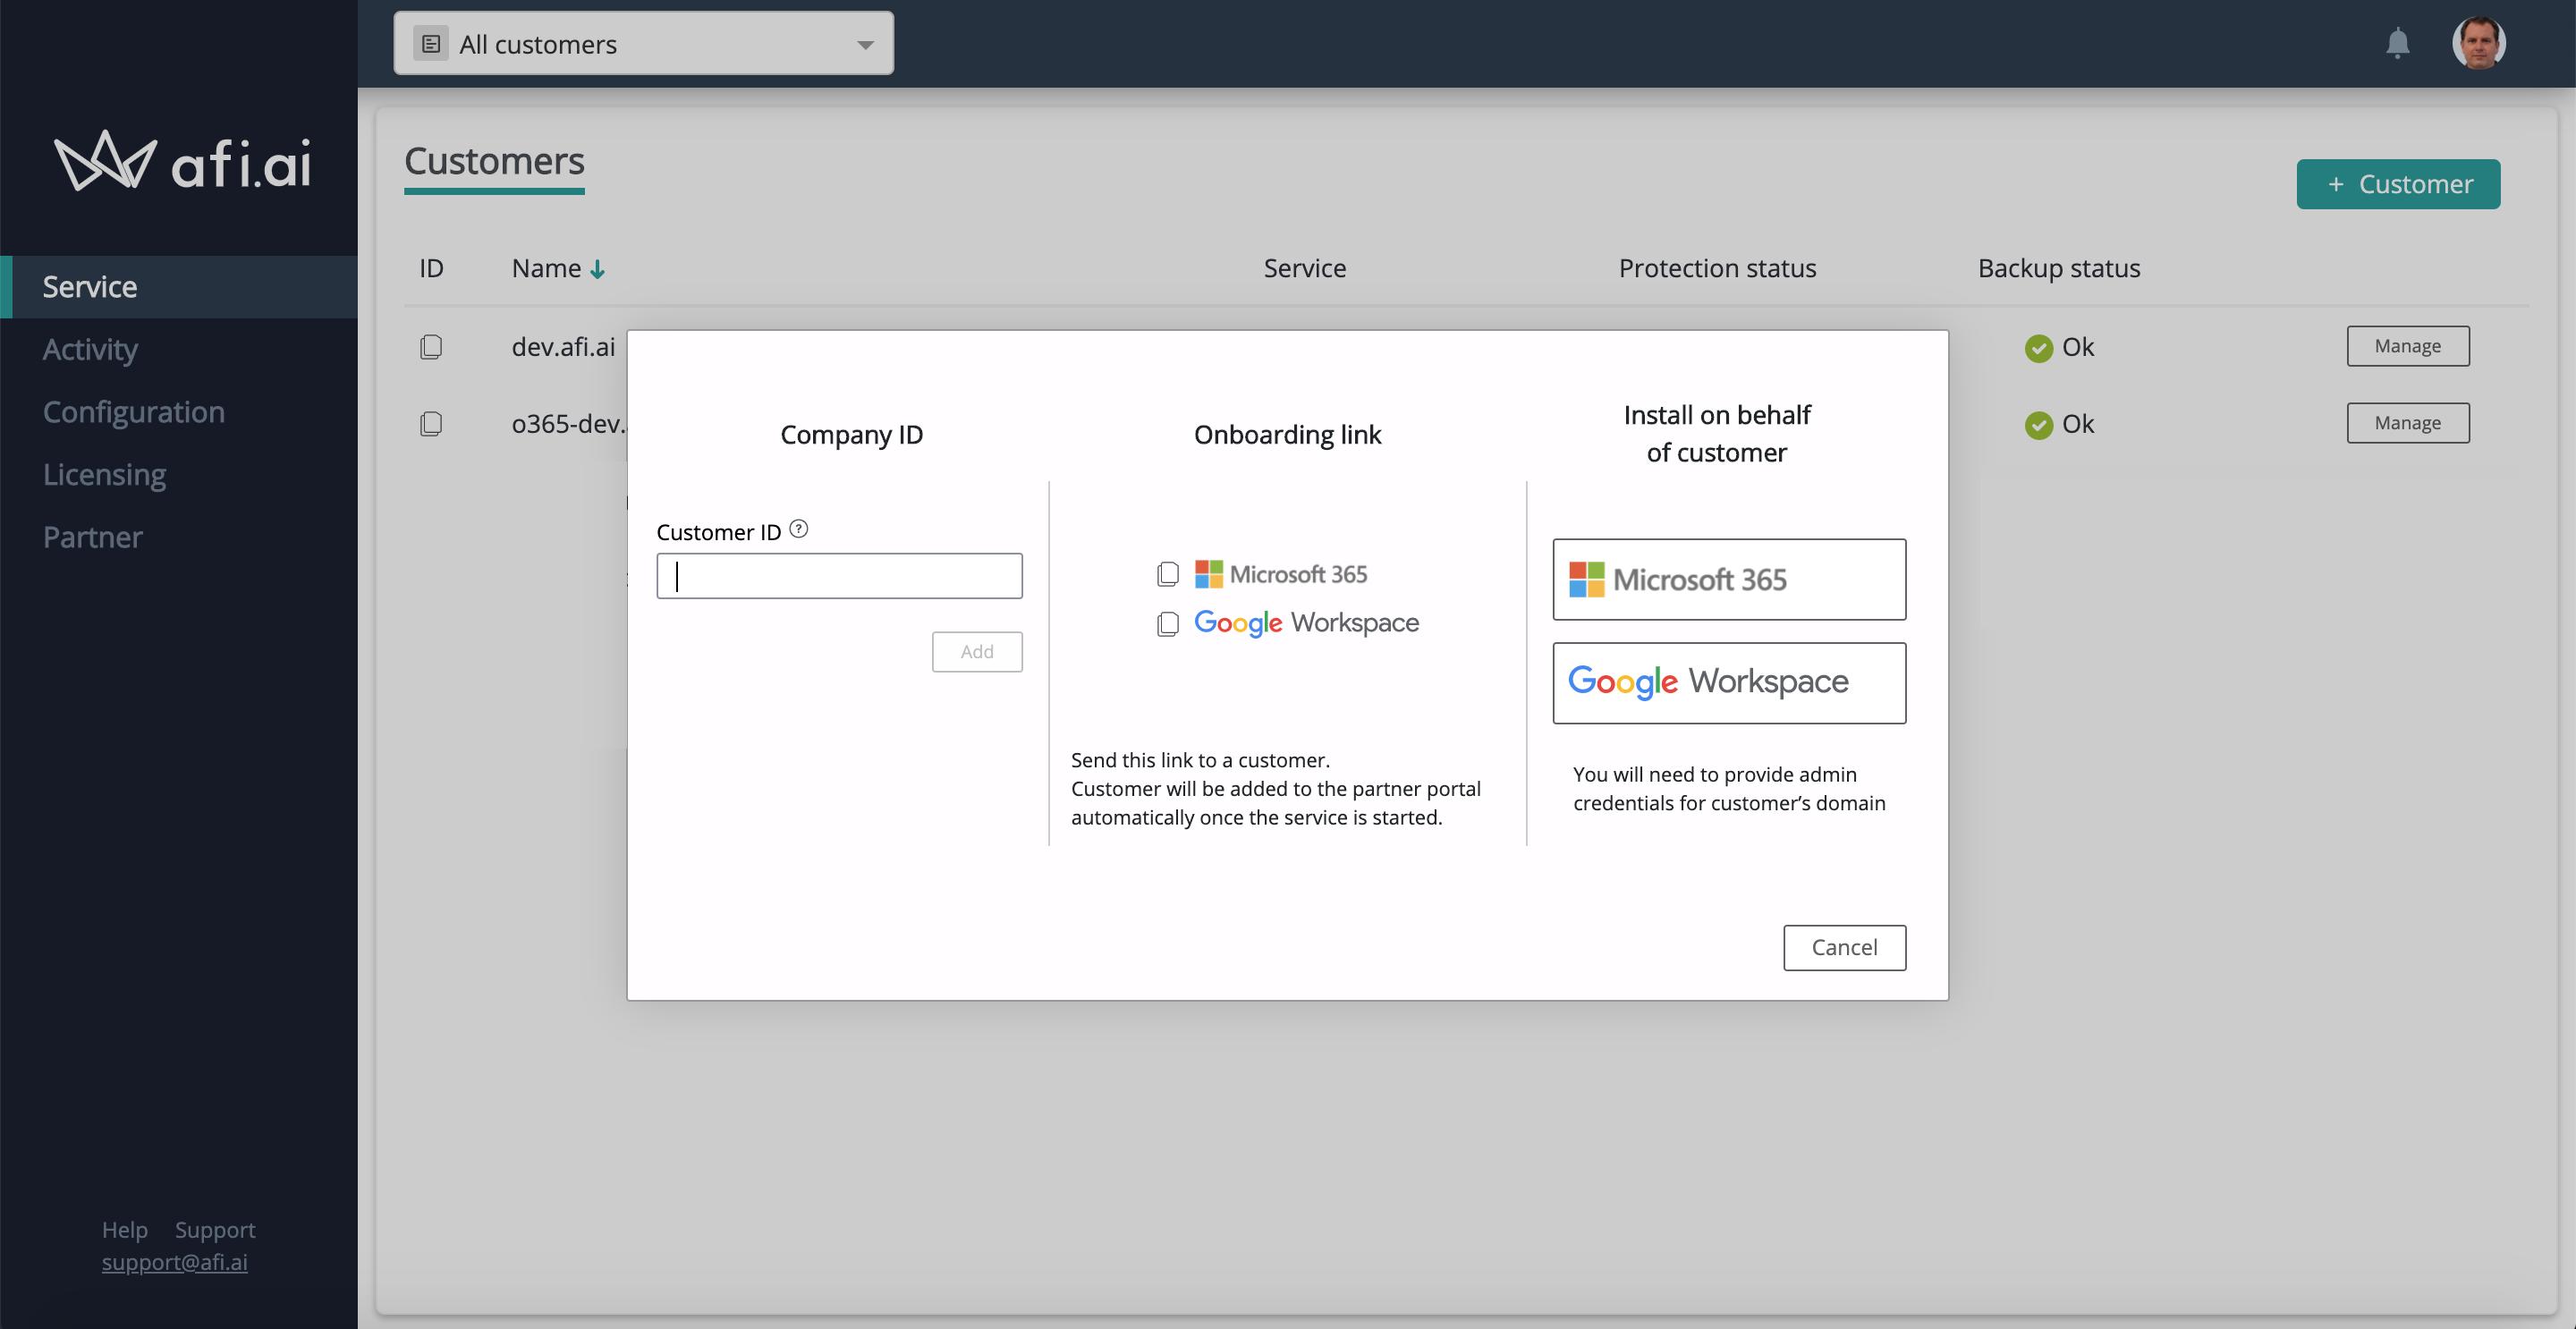Image resolution: width=2576 pixels, height=1329 pixels.
Task: Click the Ok backup status of o365-dev
Action: coord(2059,424)
